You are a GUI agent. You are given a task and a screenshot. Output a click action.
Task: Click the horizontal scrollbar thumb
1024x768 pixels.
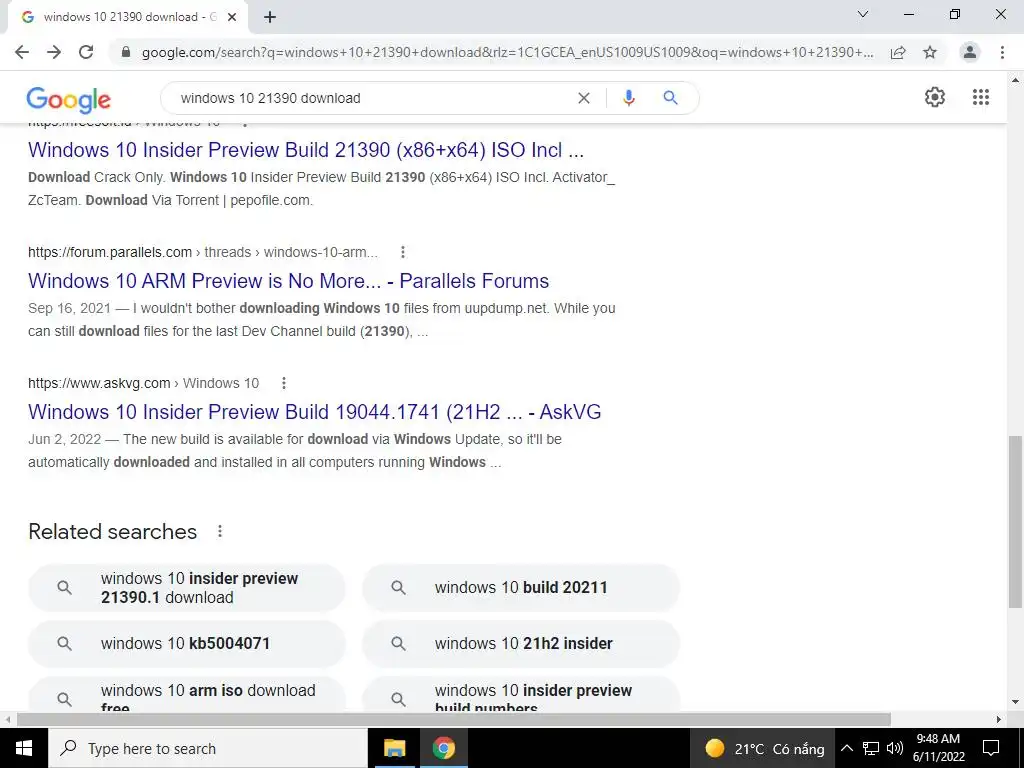[454, 720]
